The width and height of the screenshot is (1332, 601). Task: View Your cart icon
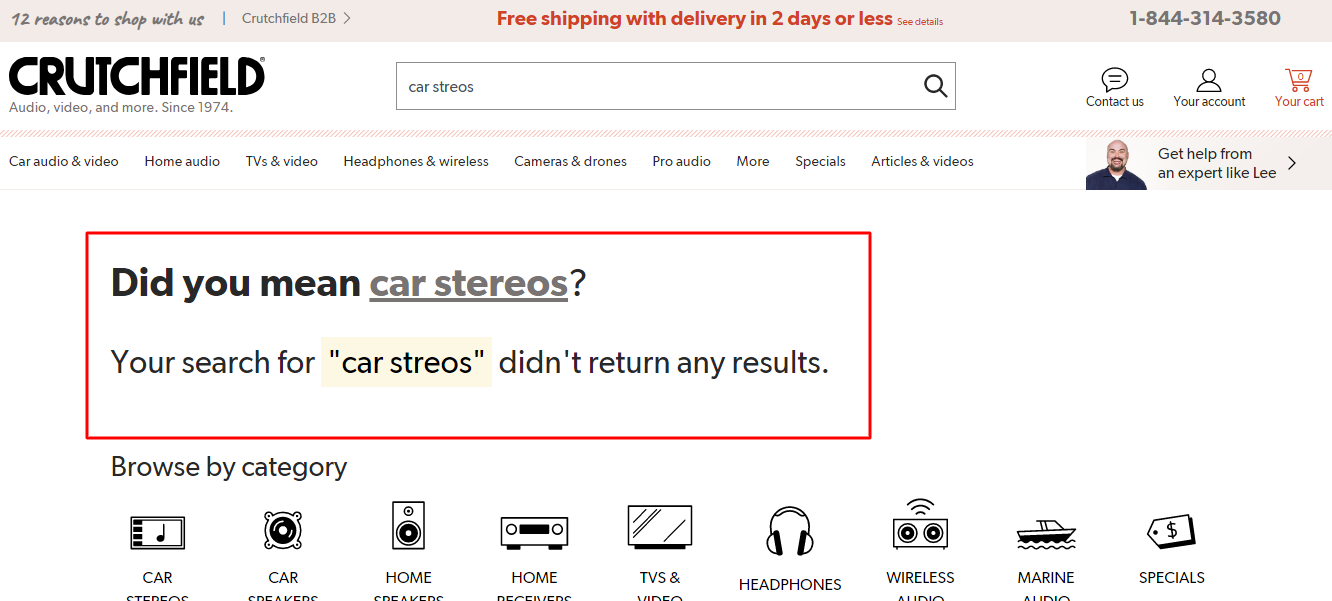tap(1298, 80)
